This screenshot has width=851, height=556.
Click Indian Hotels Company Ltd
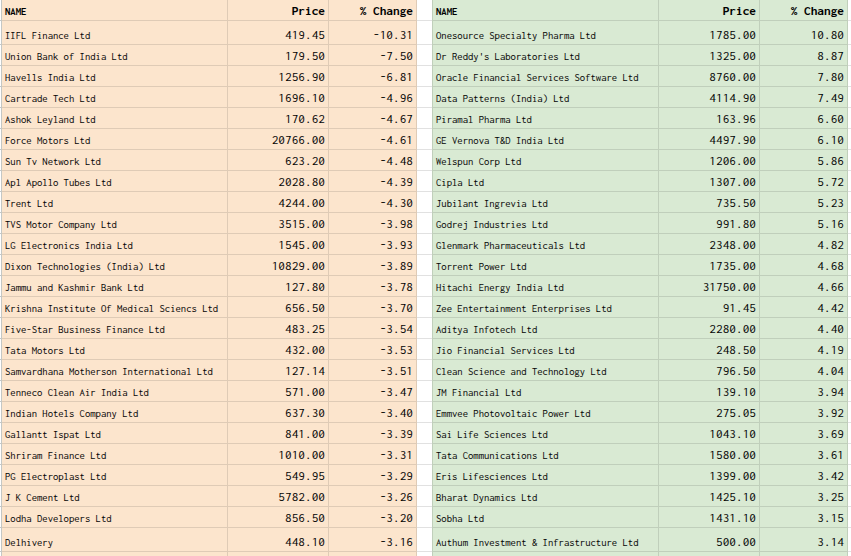pos(72,414)
